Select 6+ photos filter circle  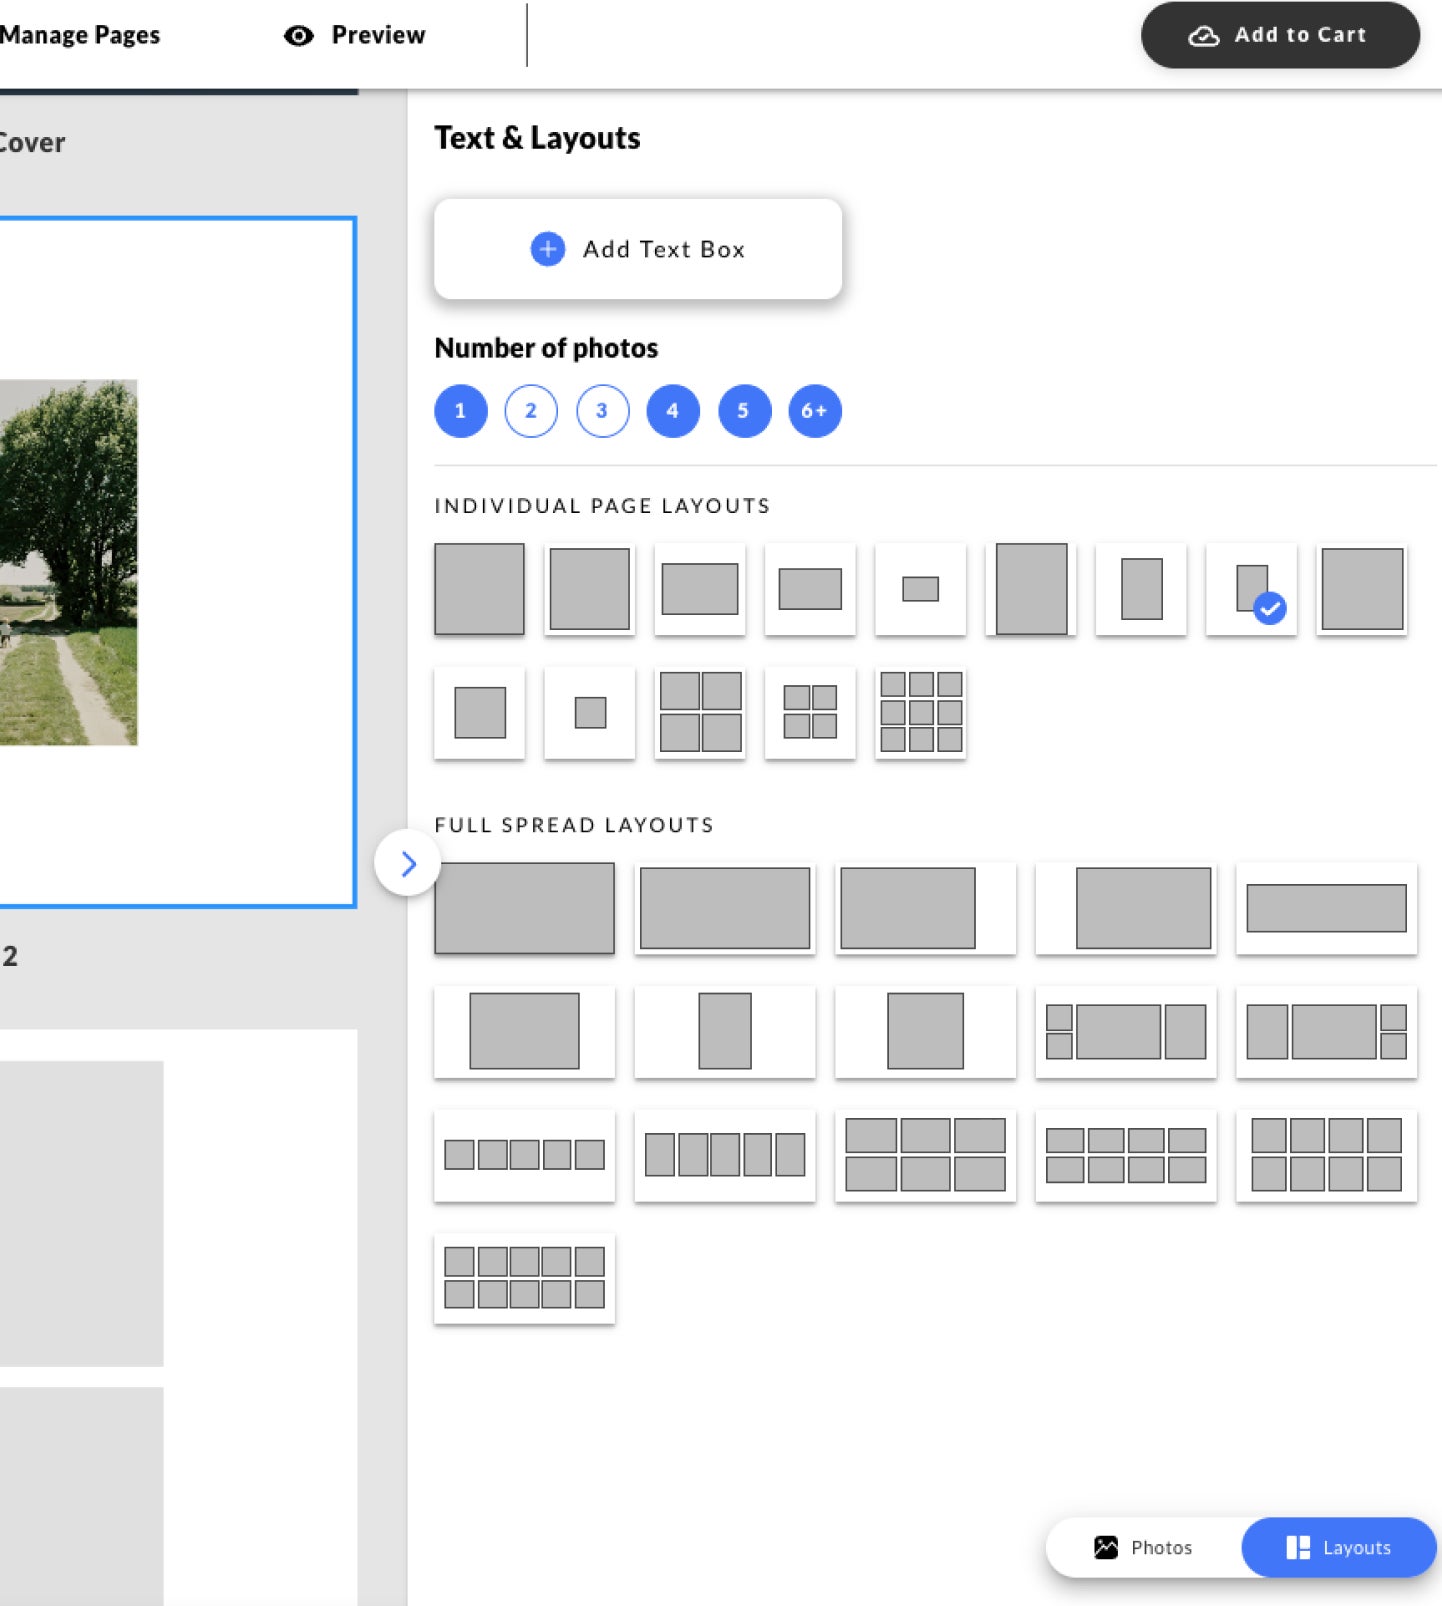click(x=815, y=411)
